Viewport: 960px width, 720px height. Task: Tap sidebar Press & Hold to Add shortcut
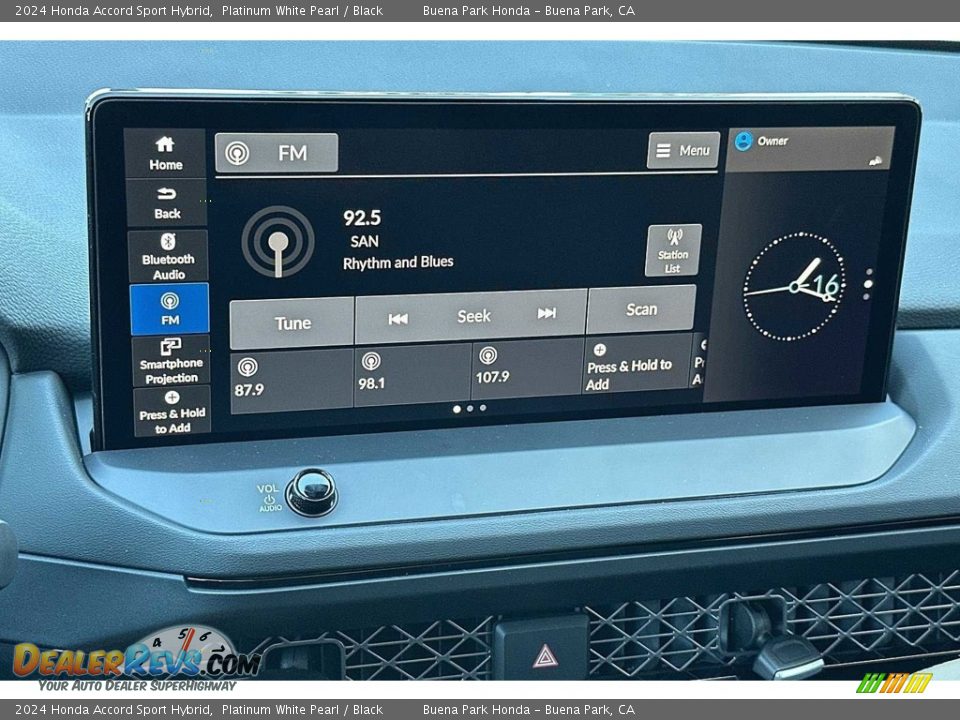172,411
